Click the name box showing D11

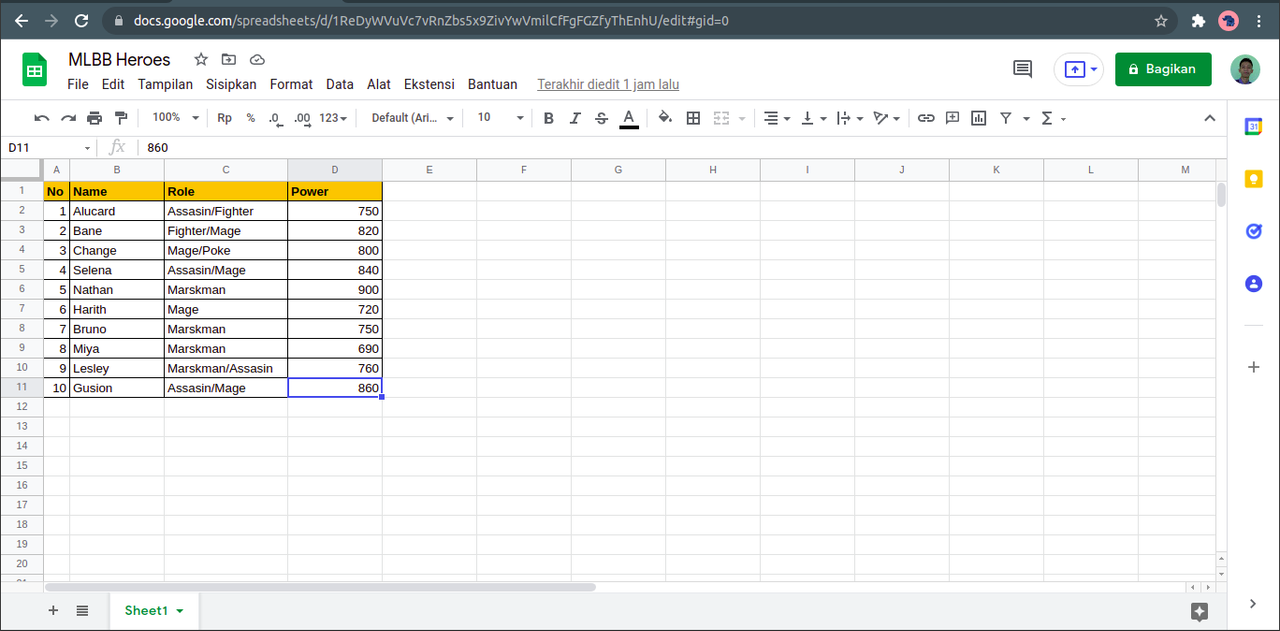pos(49,147)
